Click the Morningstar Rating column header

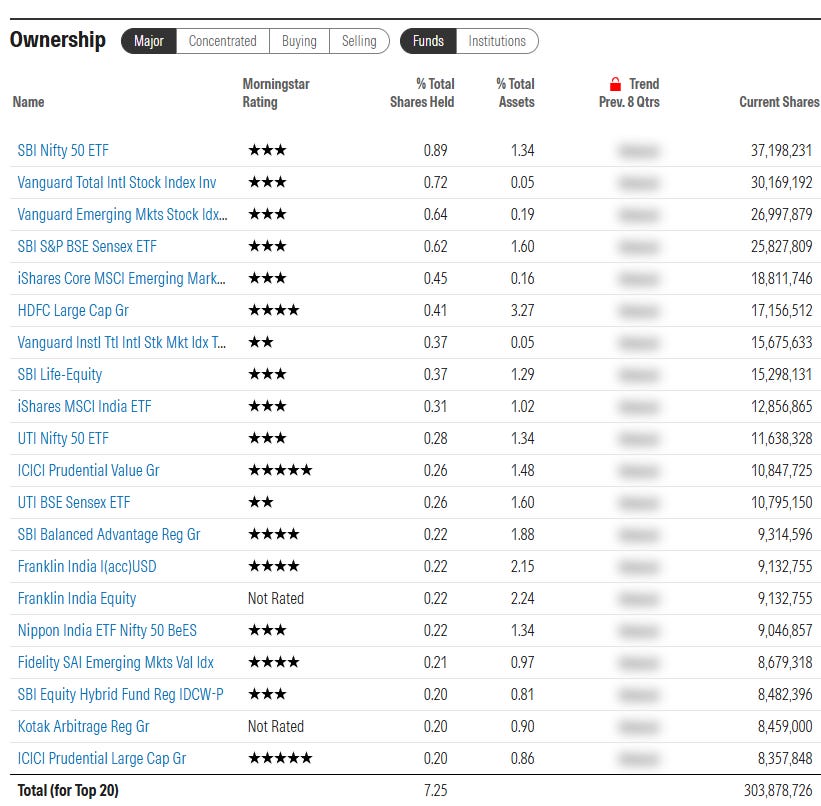click(x=276, y=93)
